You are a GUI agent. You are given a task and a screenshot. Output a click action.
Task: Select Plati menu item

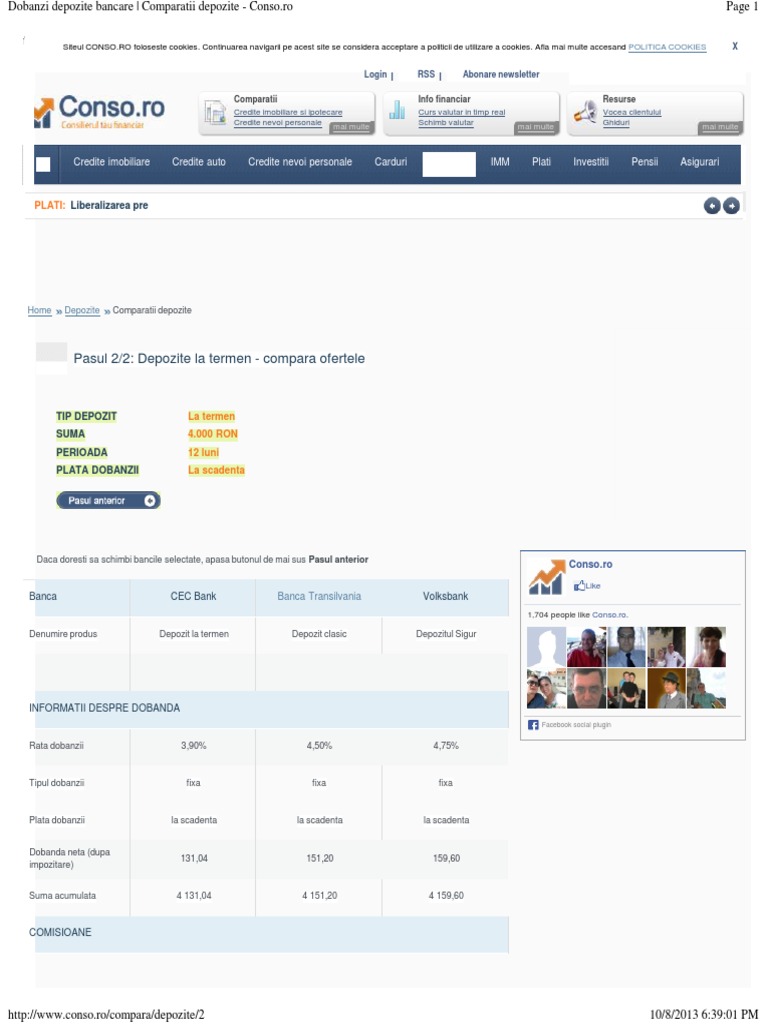[x=541, y=162]
